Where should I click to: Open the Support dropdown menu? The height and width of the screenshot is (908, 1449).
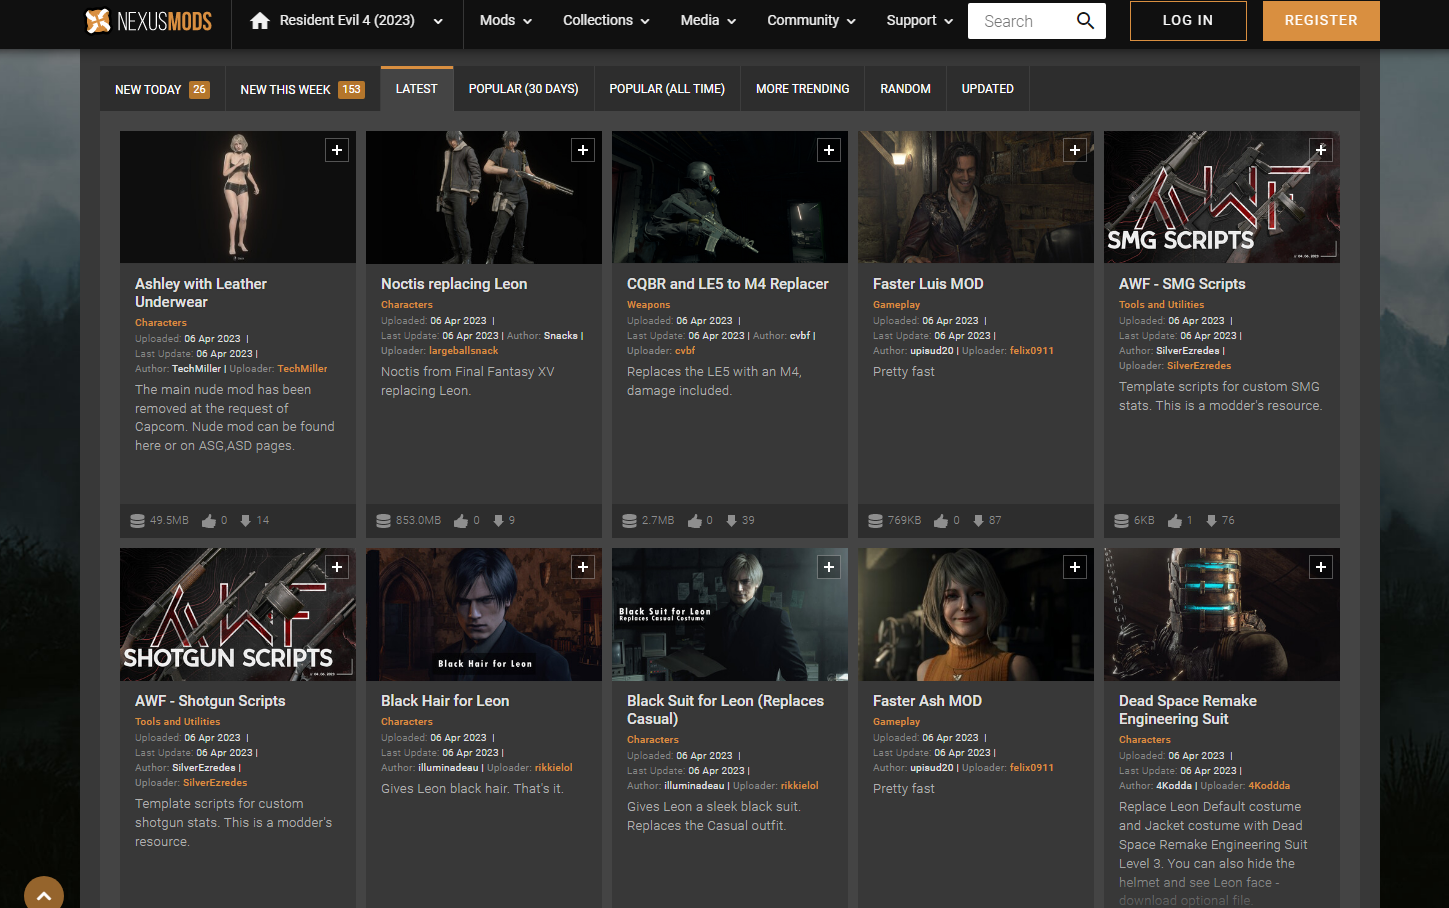920,21
